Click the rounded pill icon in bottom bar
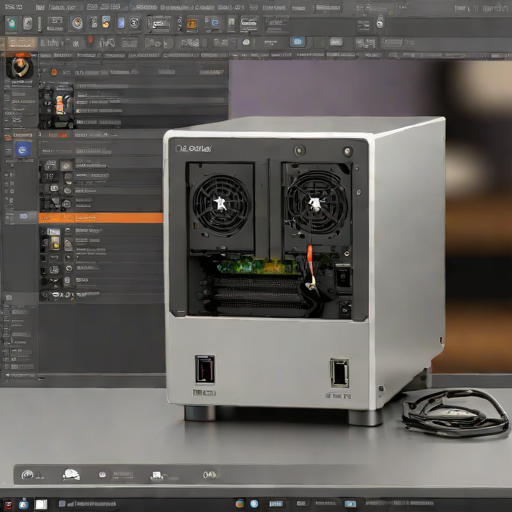The width and height of the screenshot is (512, 512). coord(210,474)
